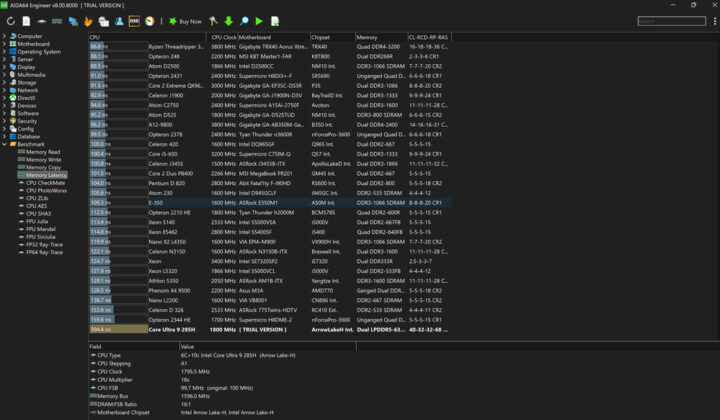Sort by the CPU column header
This screenshot has width=720, height=420.
147,37
